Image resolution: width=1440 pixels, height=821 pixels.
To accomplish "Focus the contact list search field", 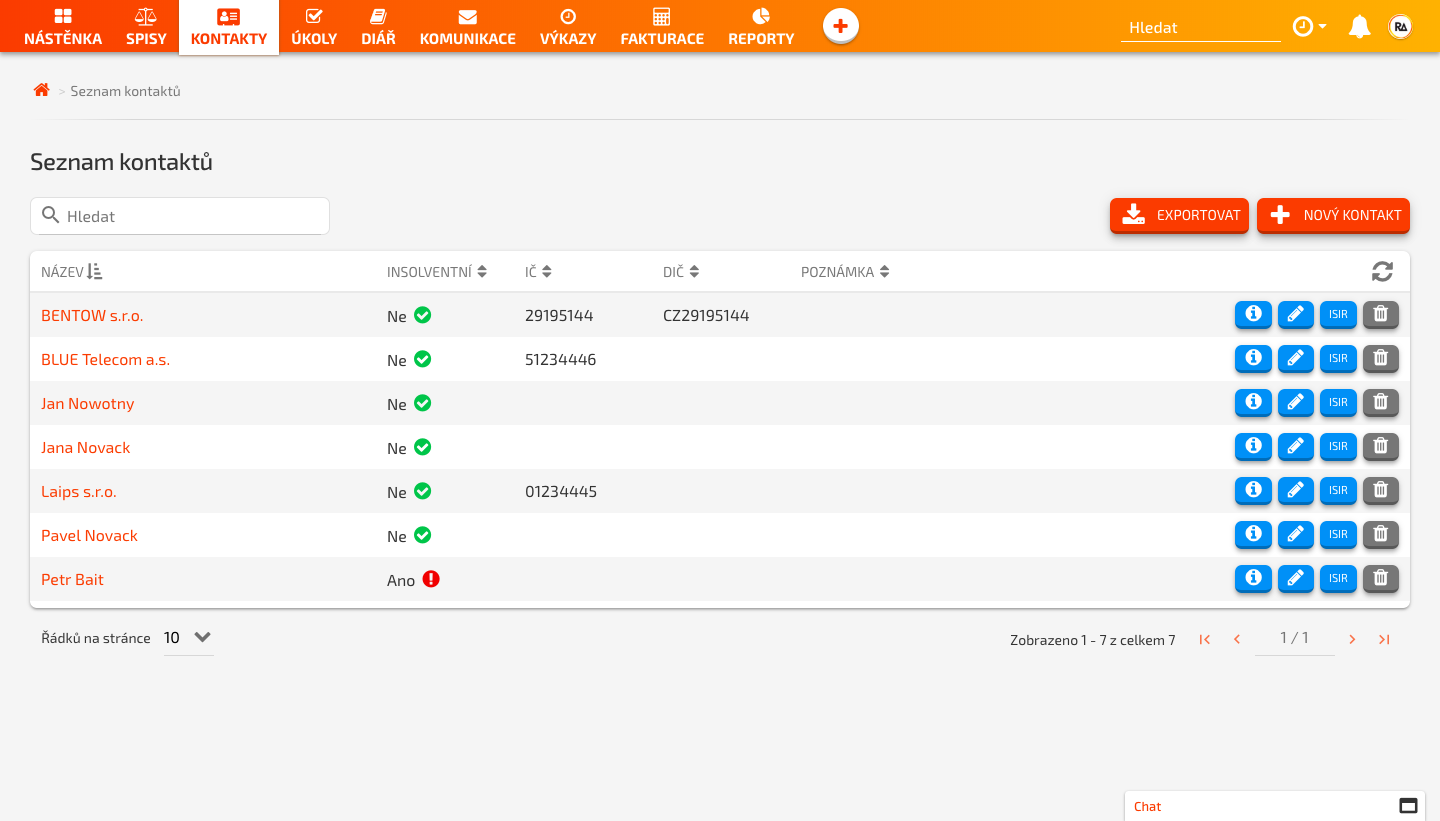I will click(x=180, y=216).
